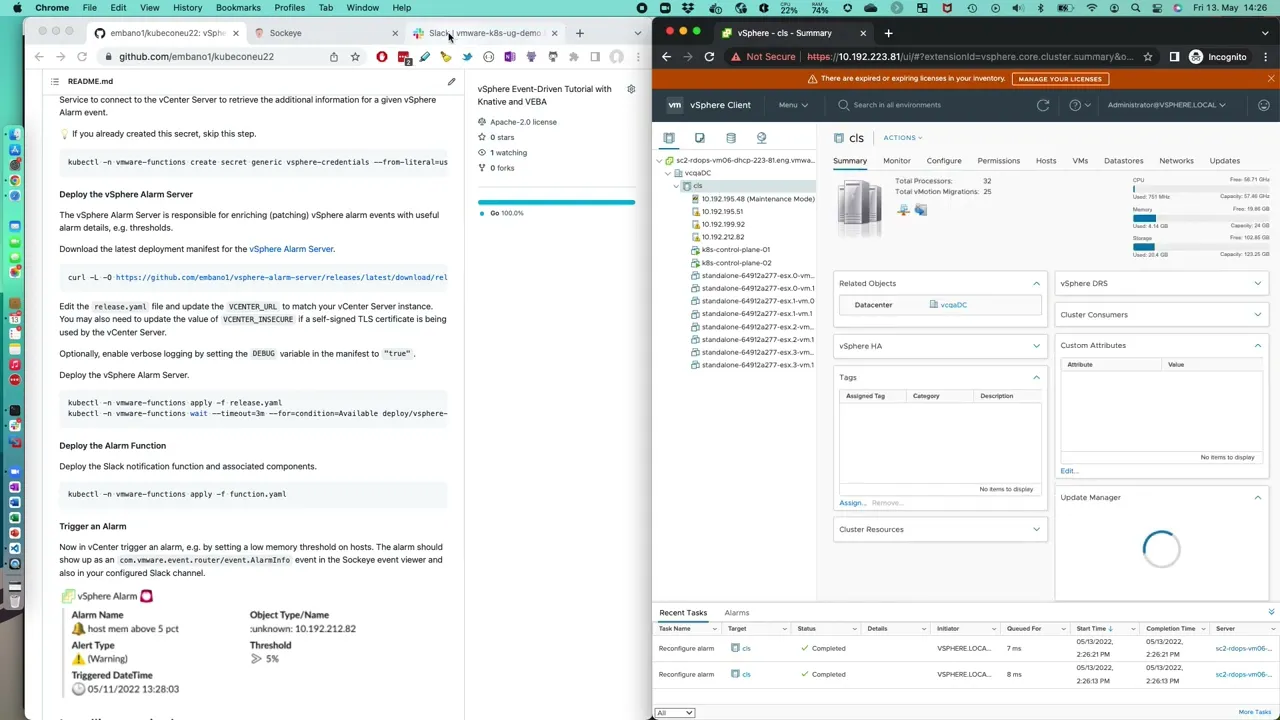Viewport: 1280px width, 720px height.
Task: Open Administrator@VSPHERE.LOCAL user dropdown
Action: coord(1166,105)
